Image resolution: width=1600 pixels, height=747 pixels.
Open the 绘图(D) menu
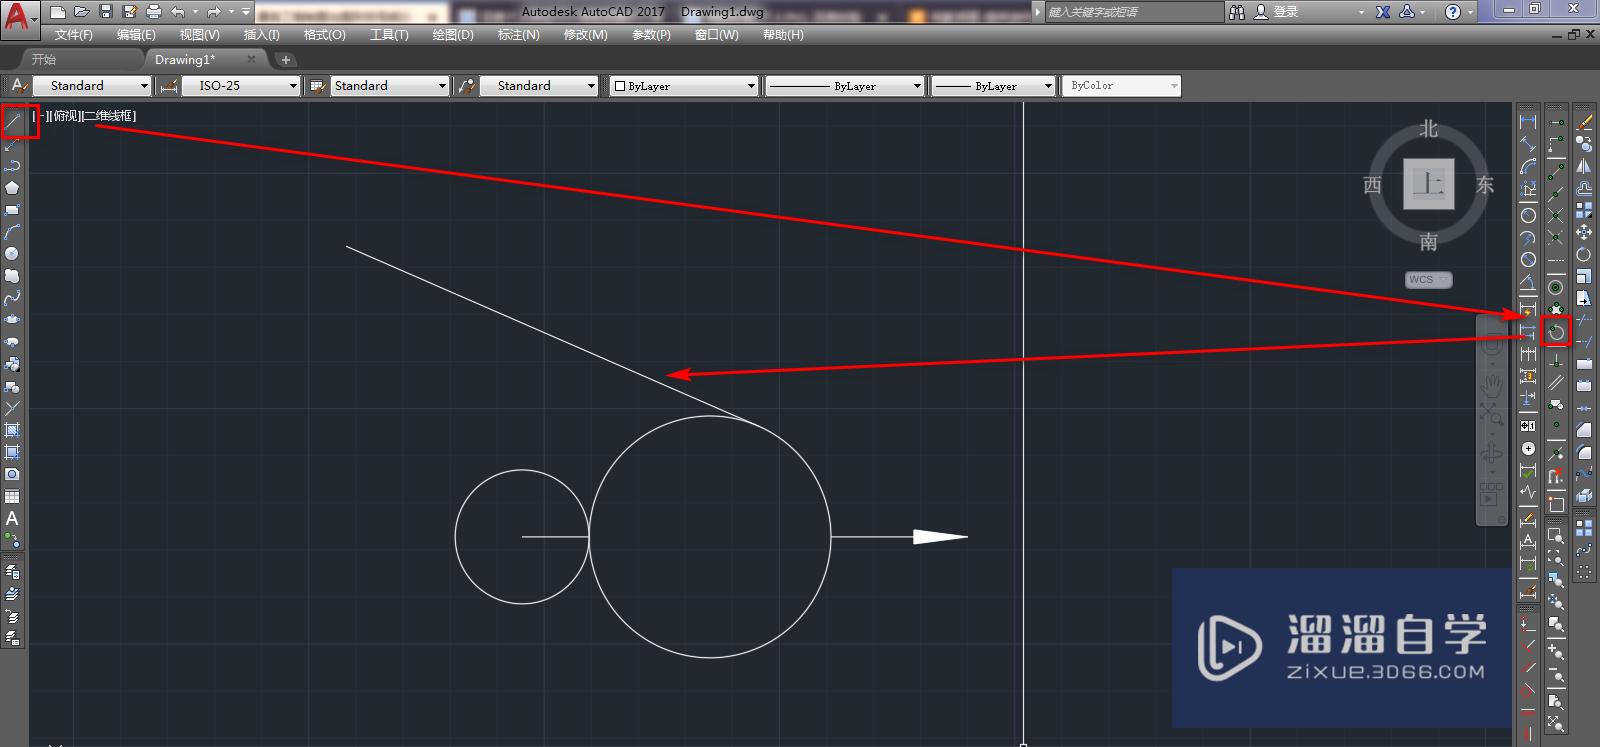click(453, 34)
